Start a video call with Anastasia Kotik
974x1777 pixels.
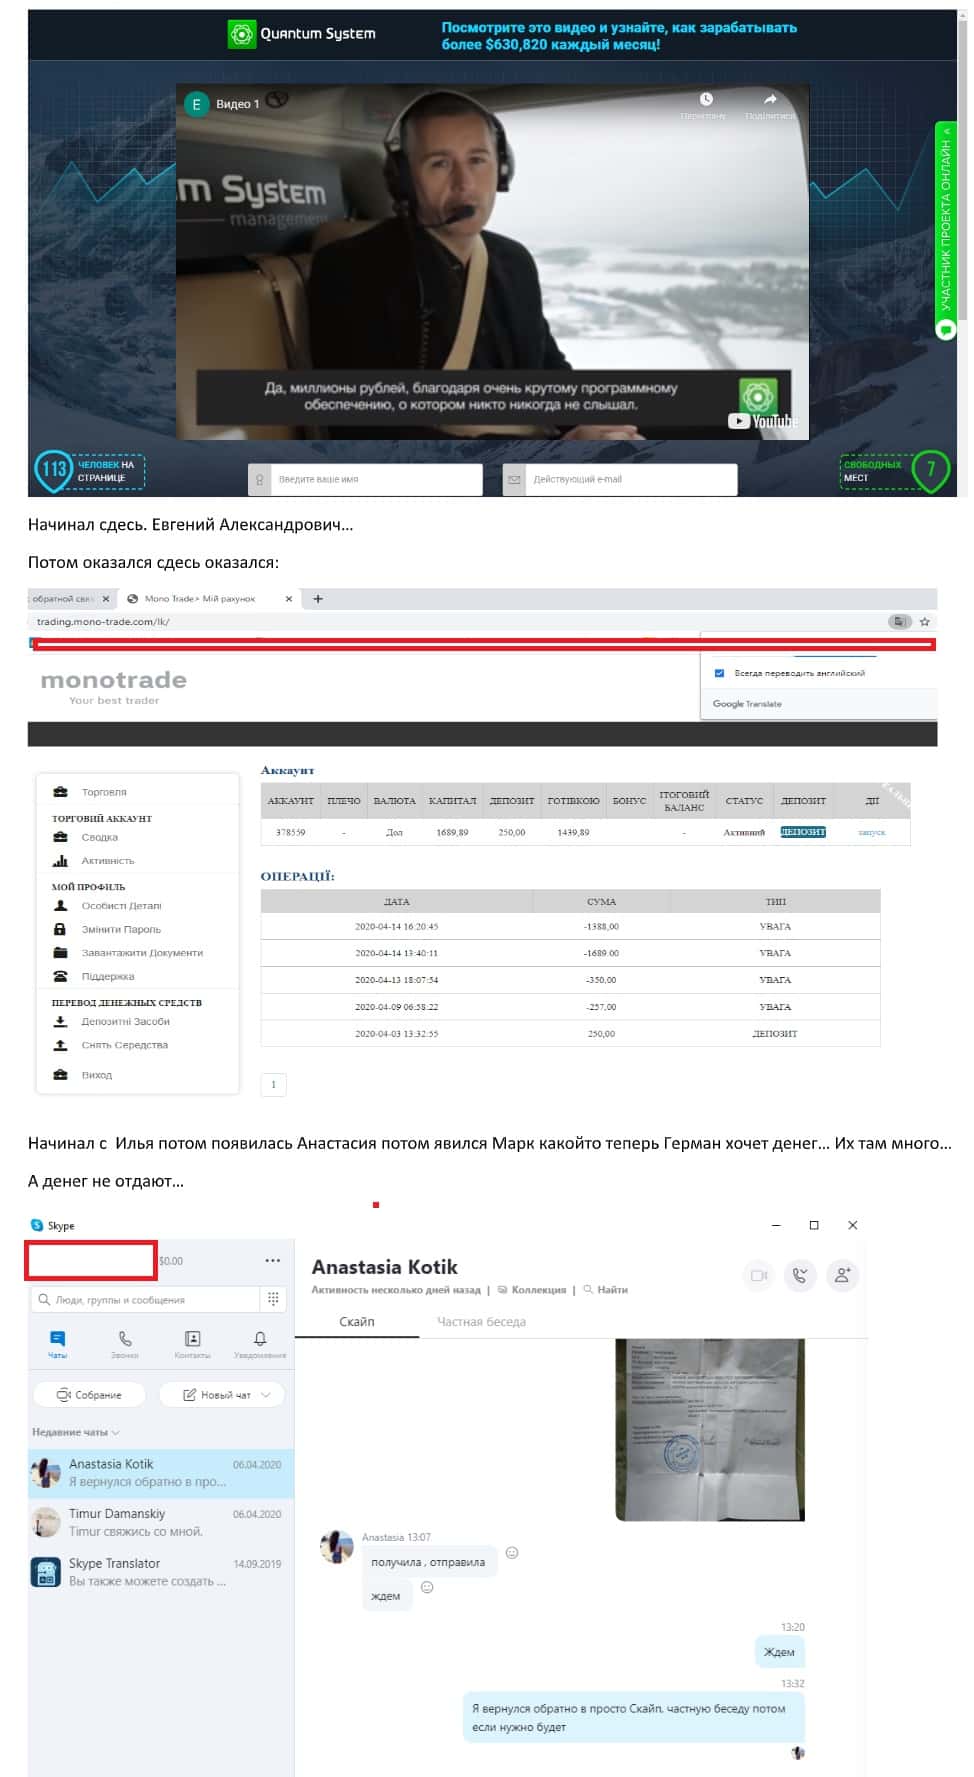tap(759, 1275)
